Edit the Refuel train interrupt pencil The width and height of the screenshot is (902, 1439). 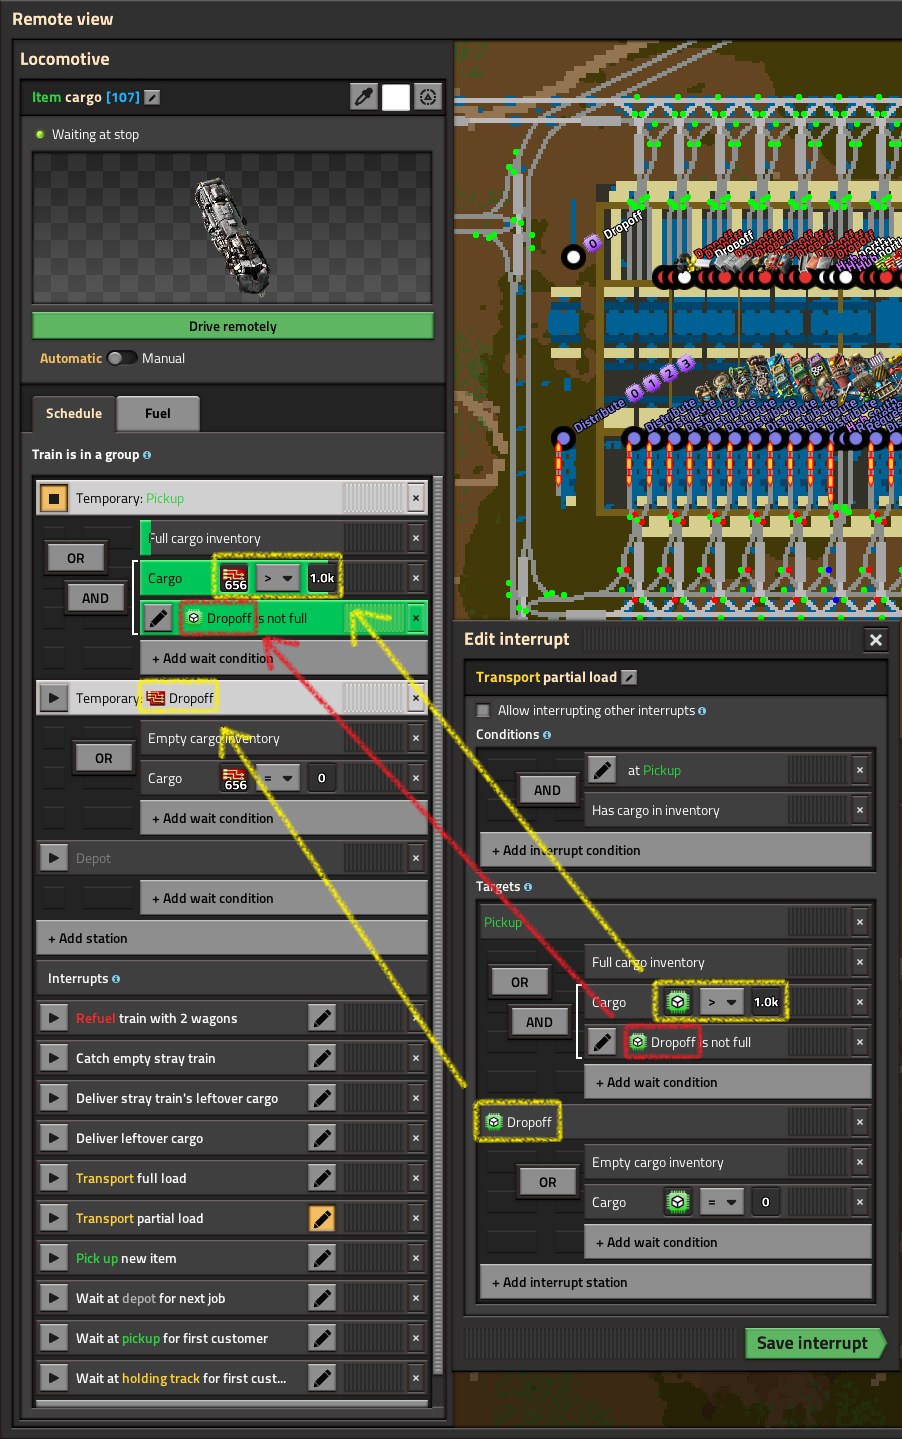click(x=322, y=1018)
